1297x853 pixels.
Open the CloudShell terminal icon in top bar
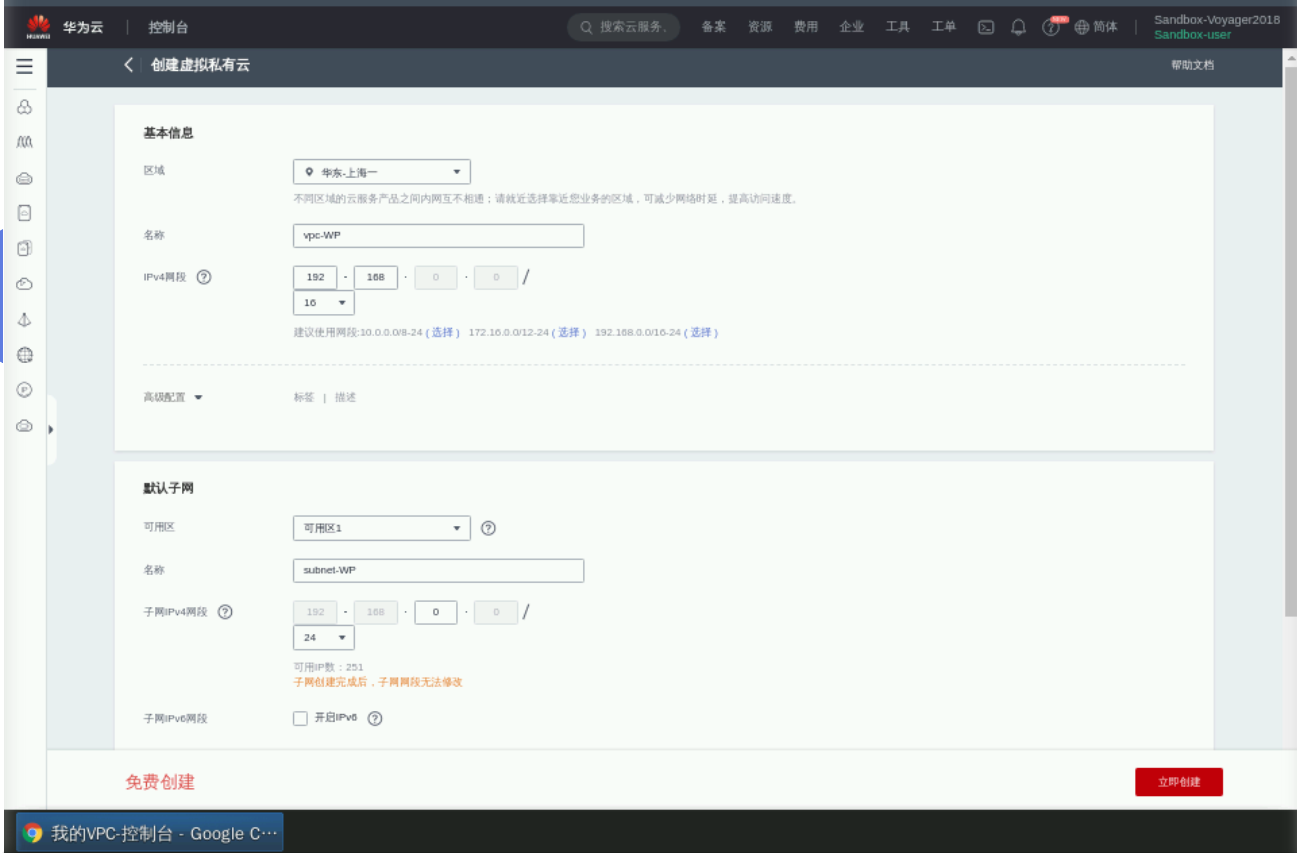986,27
